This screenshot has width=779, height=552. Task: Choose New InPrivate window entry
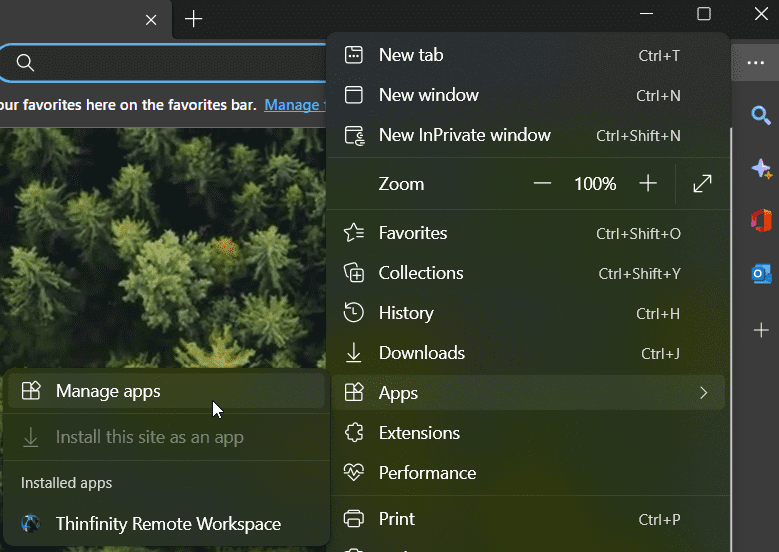pos(529,135)
